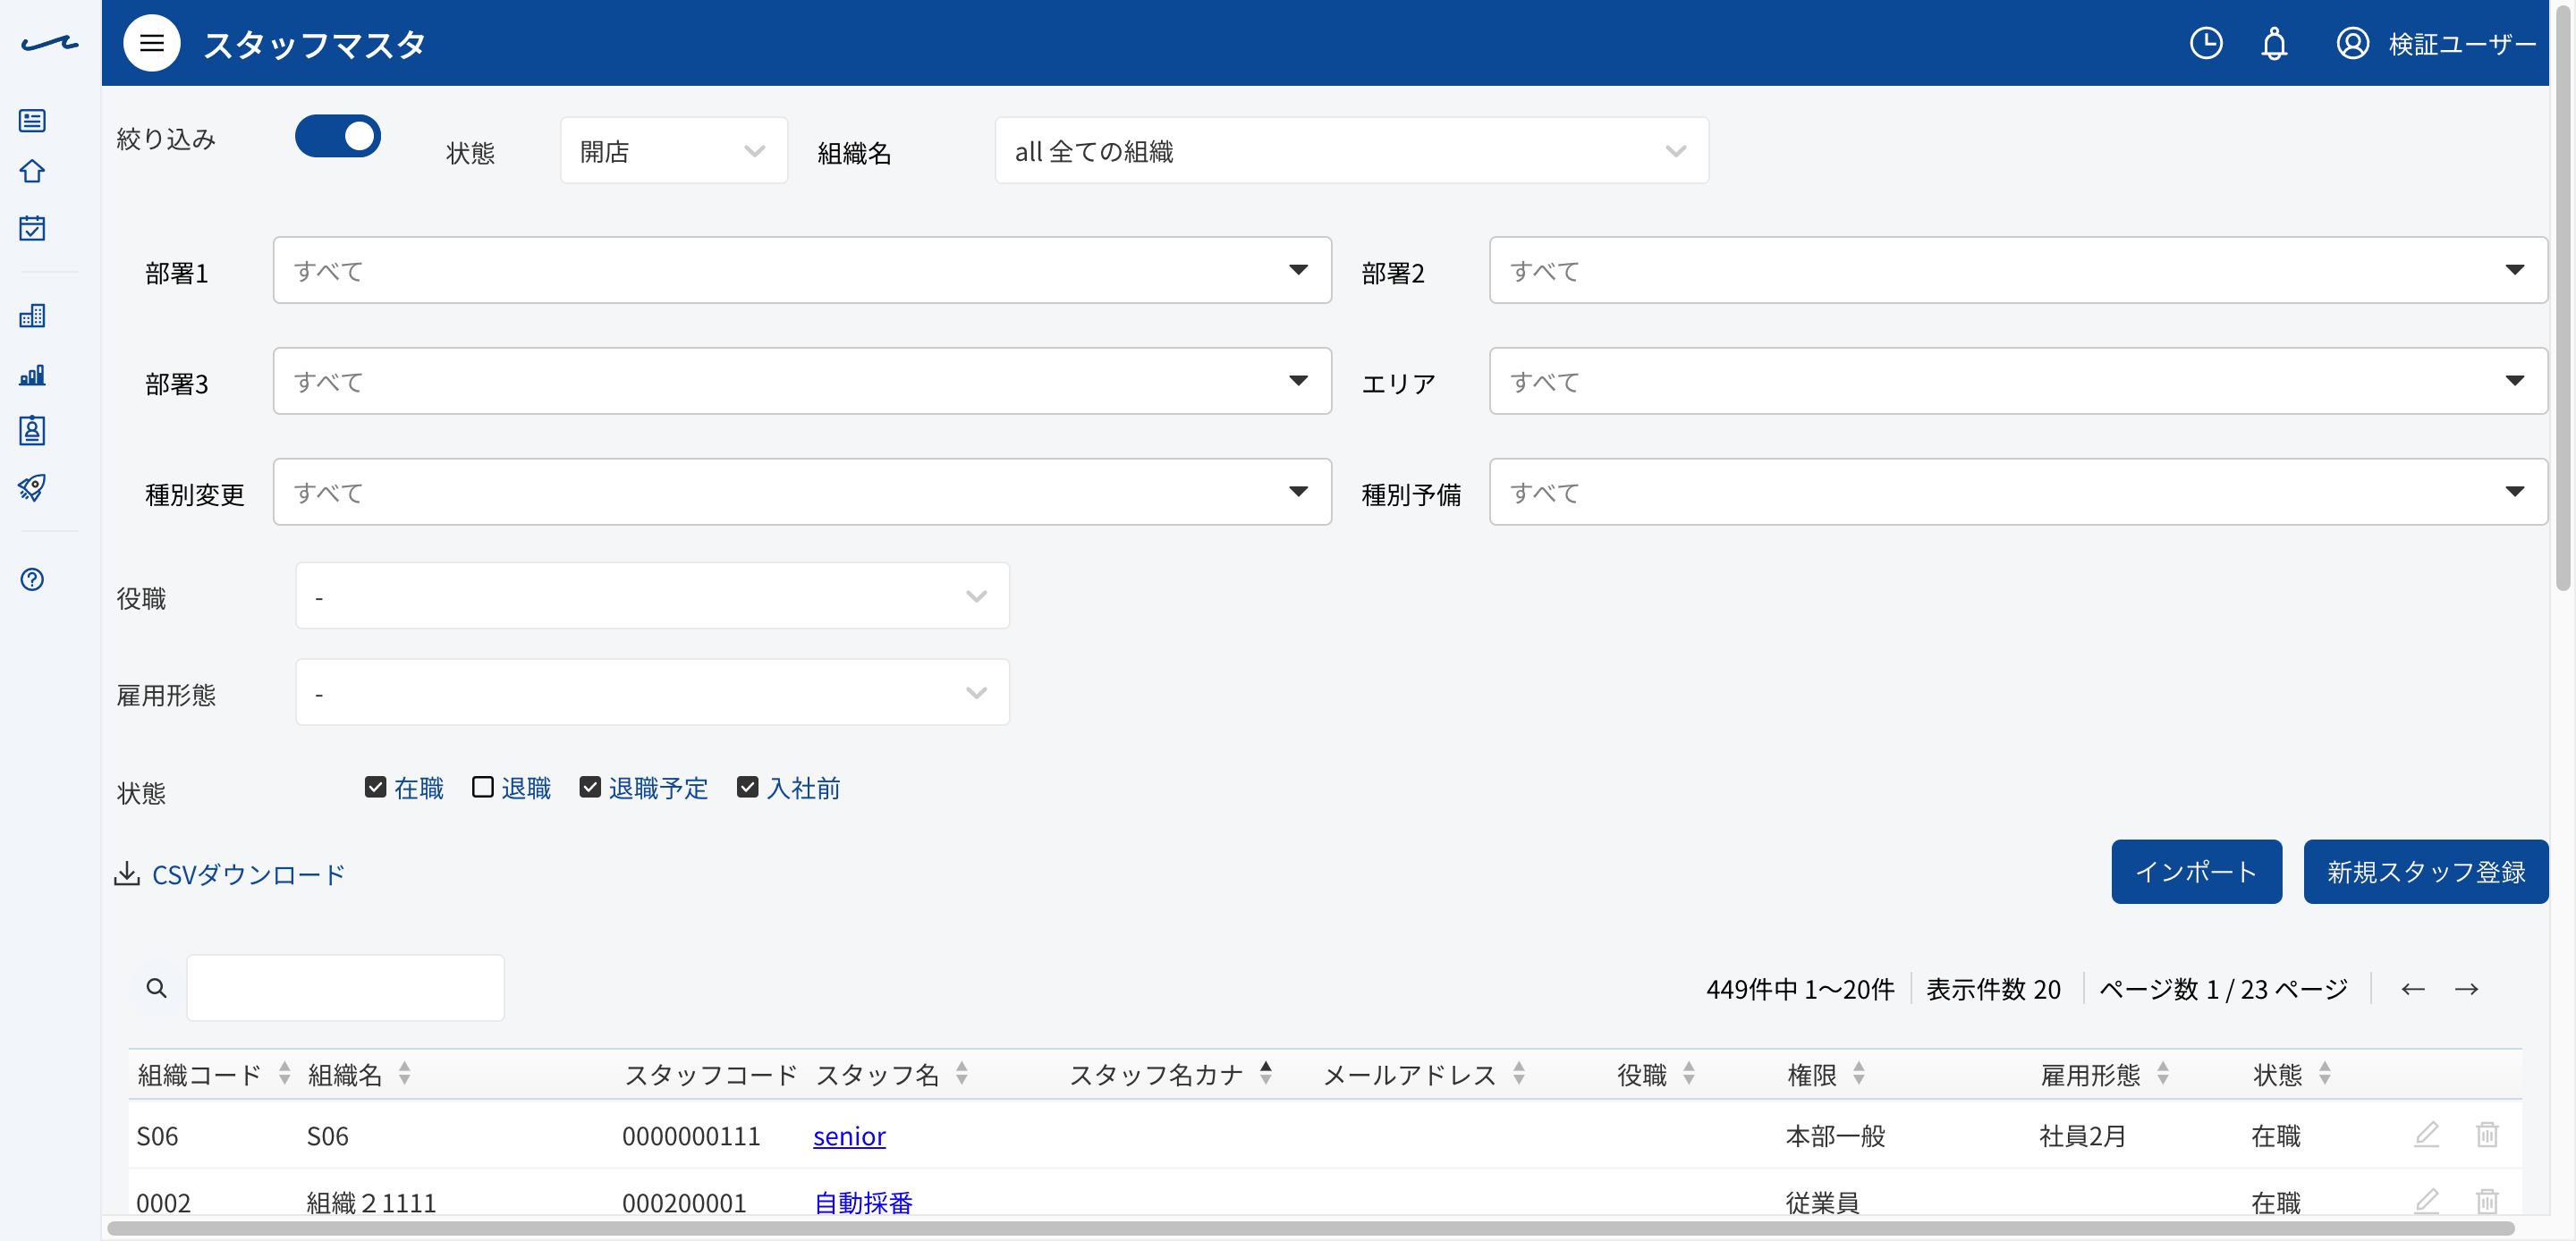Screen dimensions: 2576x1241
Task: Expand the 種別予備 dropdown
Action: [2017, 492]
